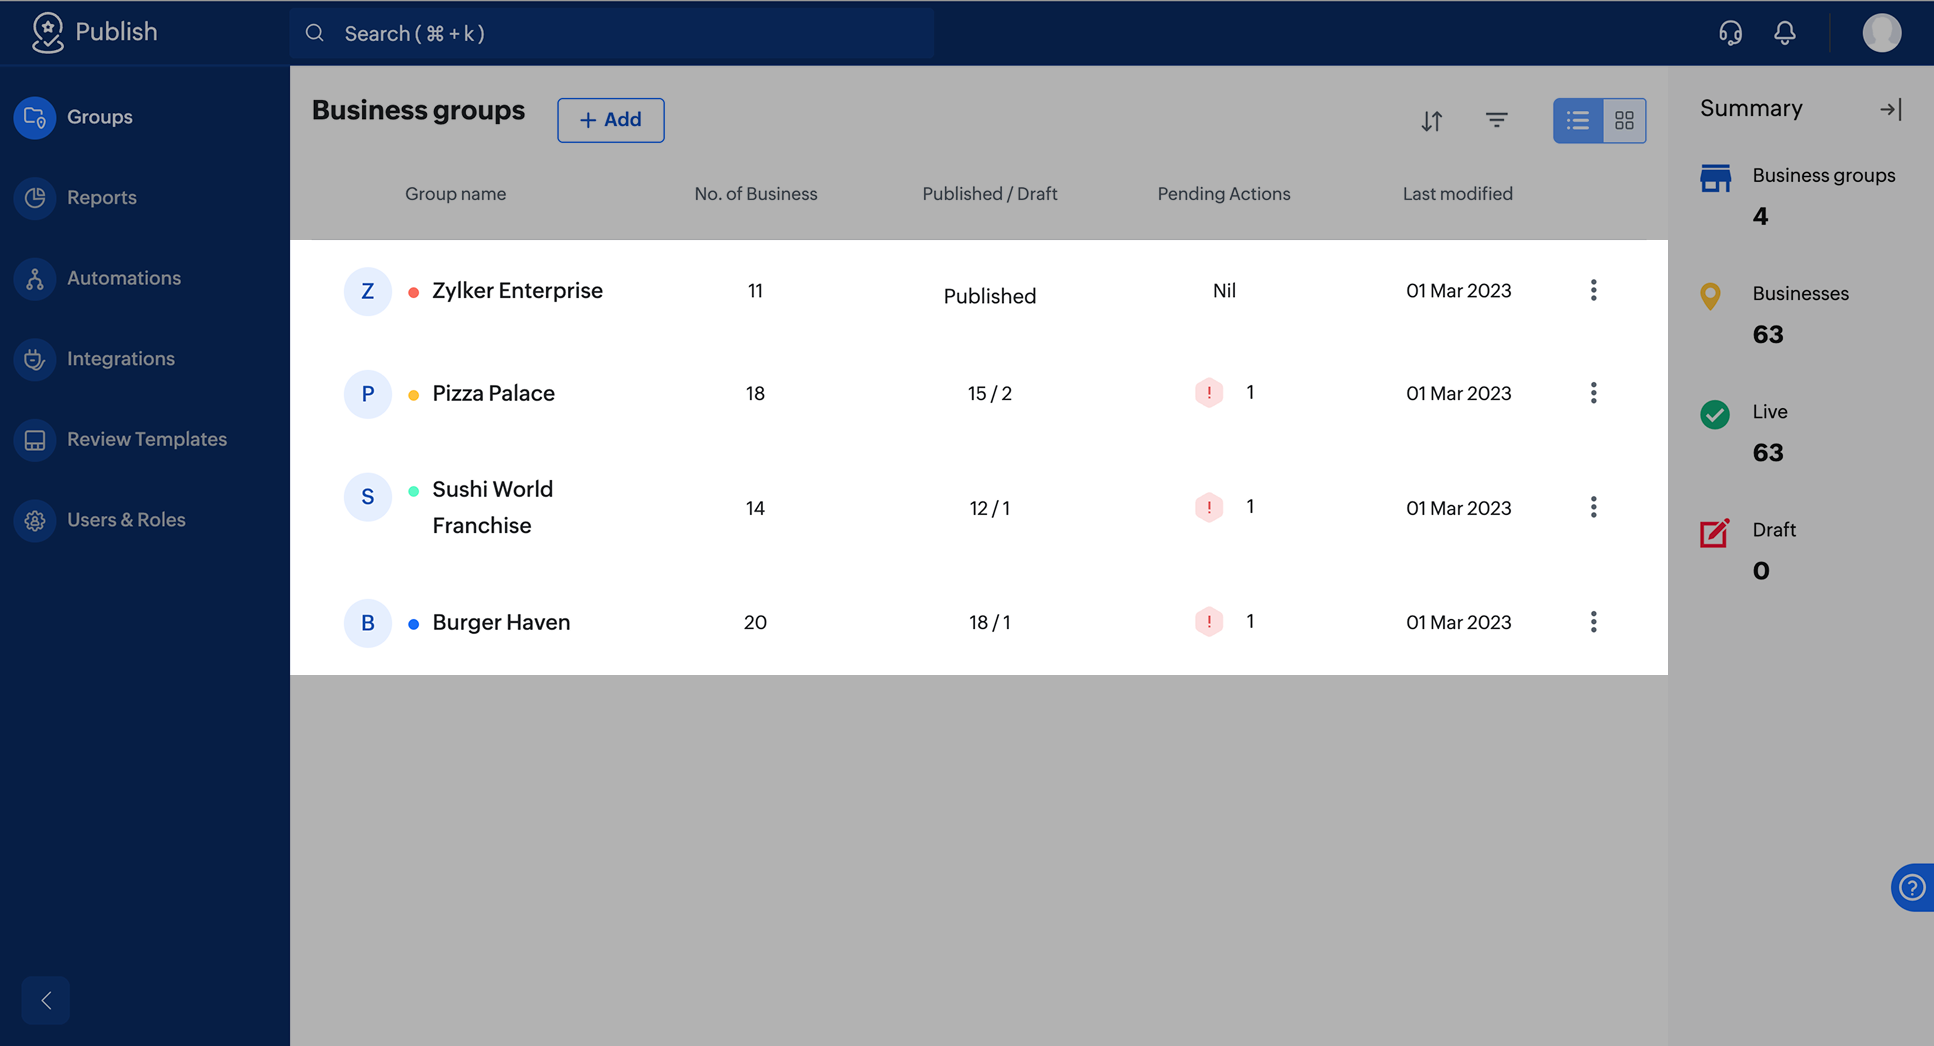Open Automations in sidebar
Image resolution: width=1934 pixels, height=1046 pixels.
coord(123,278)
